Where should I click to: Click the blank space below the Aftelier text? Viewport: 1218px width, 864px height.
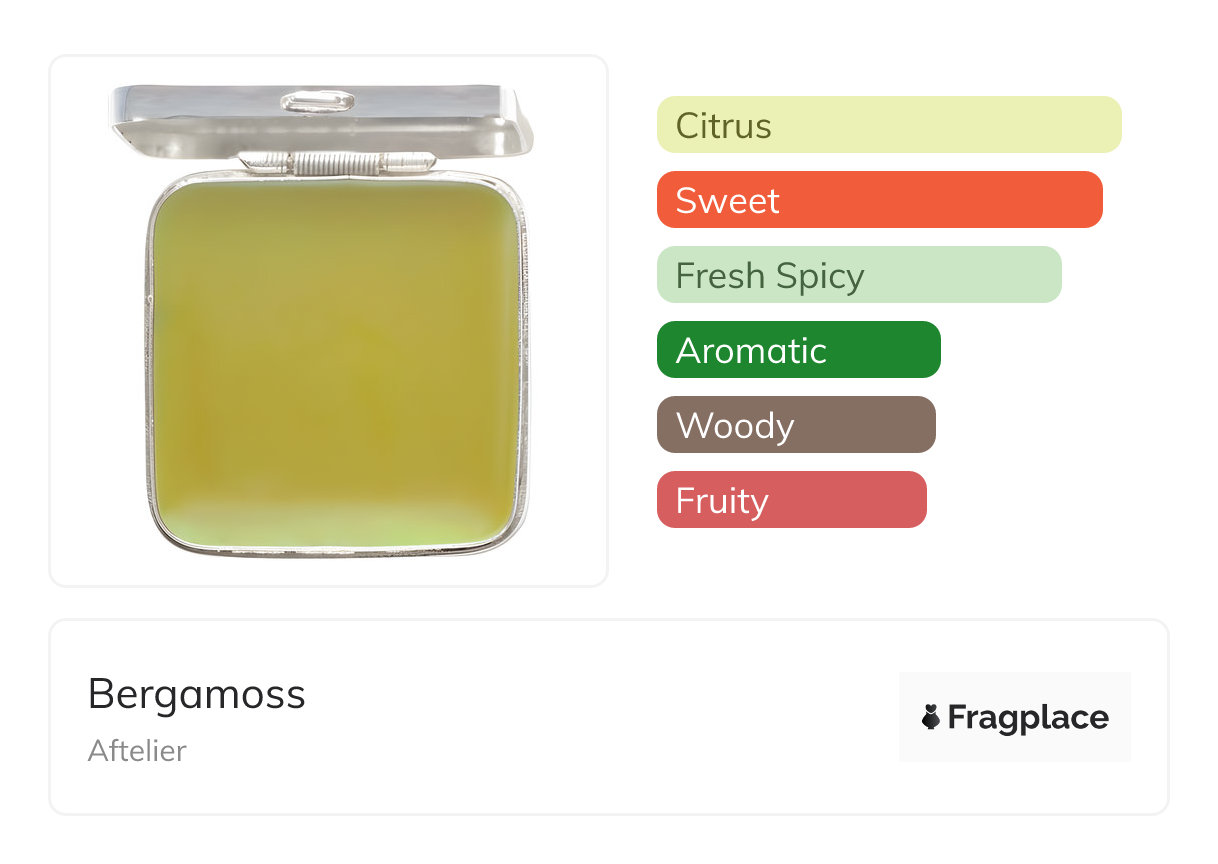[x=137, y=790]
